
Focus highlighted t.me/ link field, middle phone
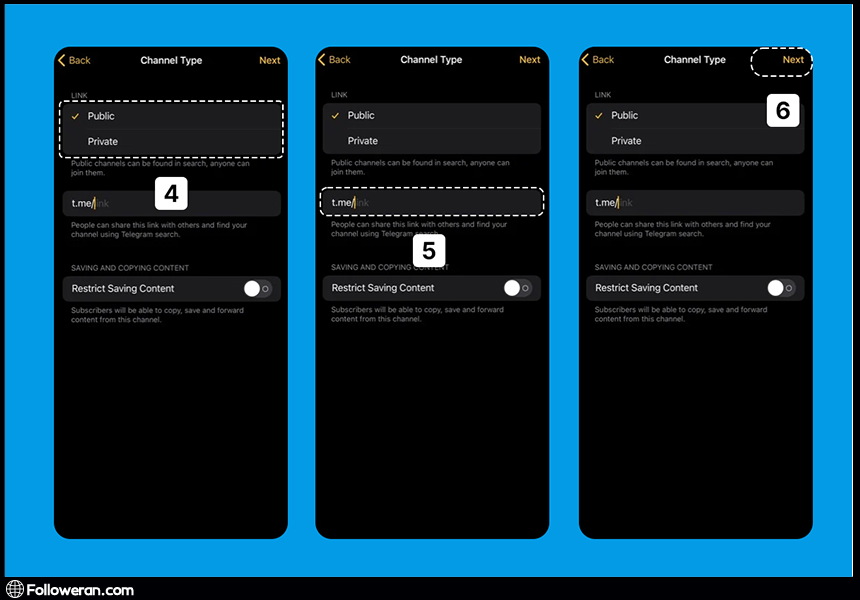pos(432,203)
